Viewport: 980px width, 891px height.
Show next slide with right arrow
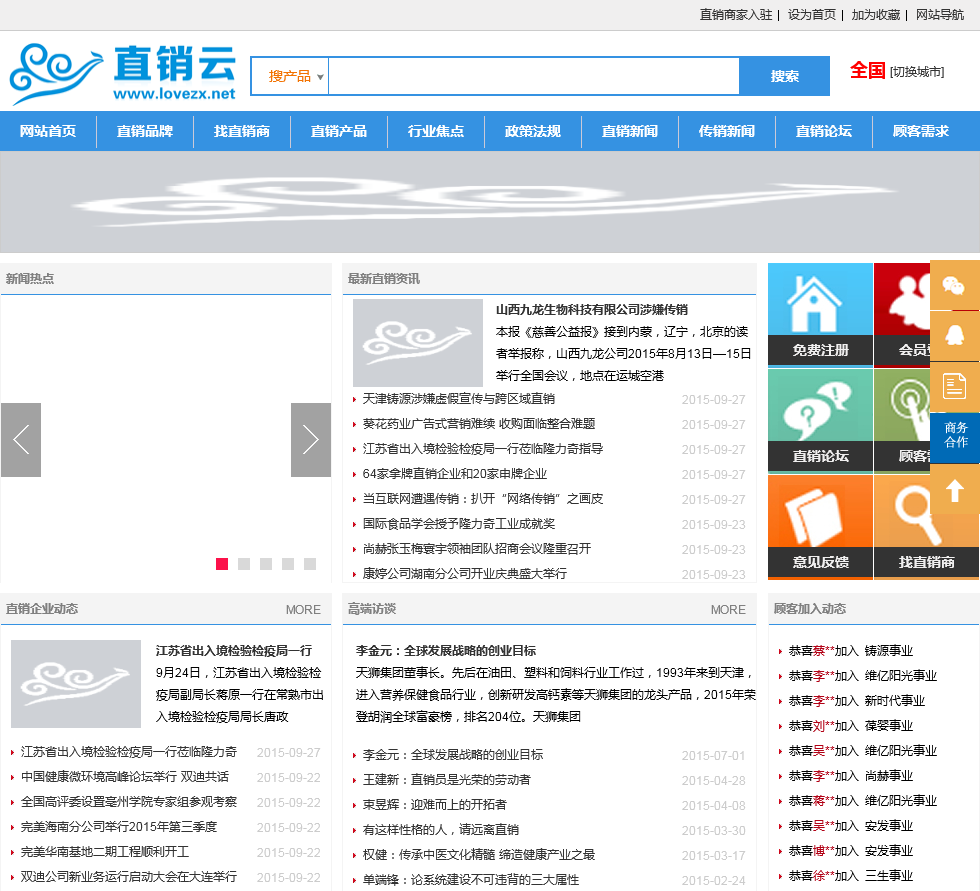311,440
